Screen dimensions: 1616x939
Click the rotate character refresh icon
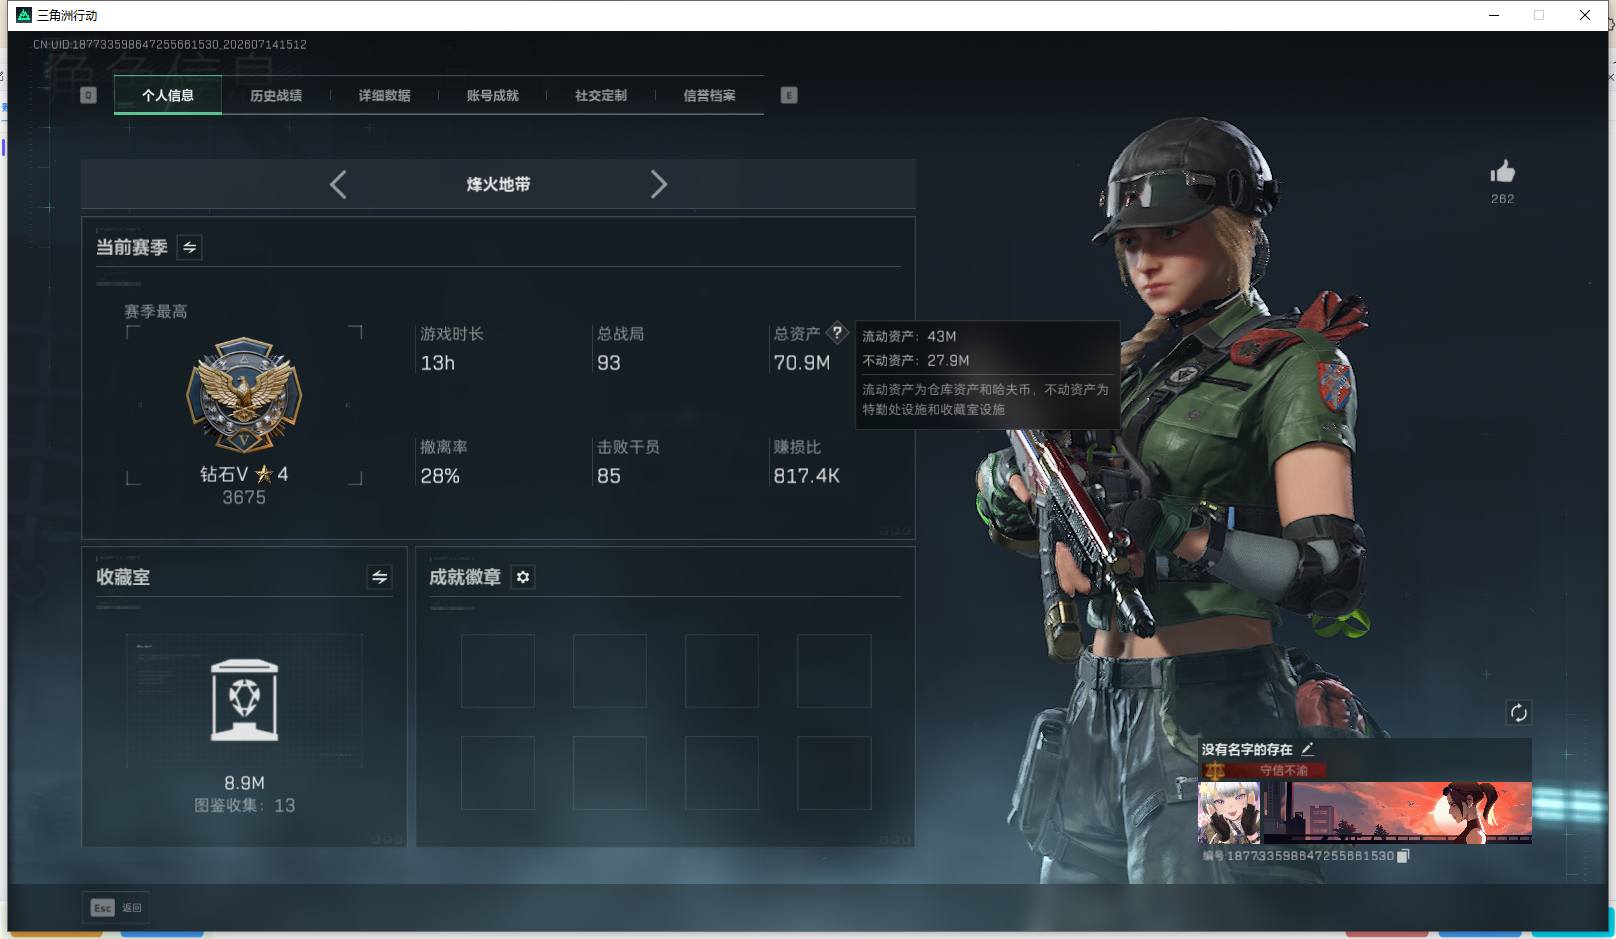coord(1518,712)
